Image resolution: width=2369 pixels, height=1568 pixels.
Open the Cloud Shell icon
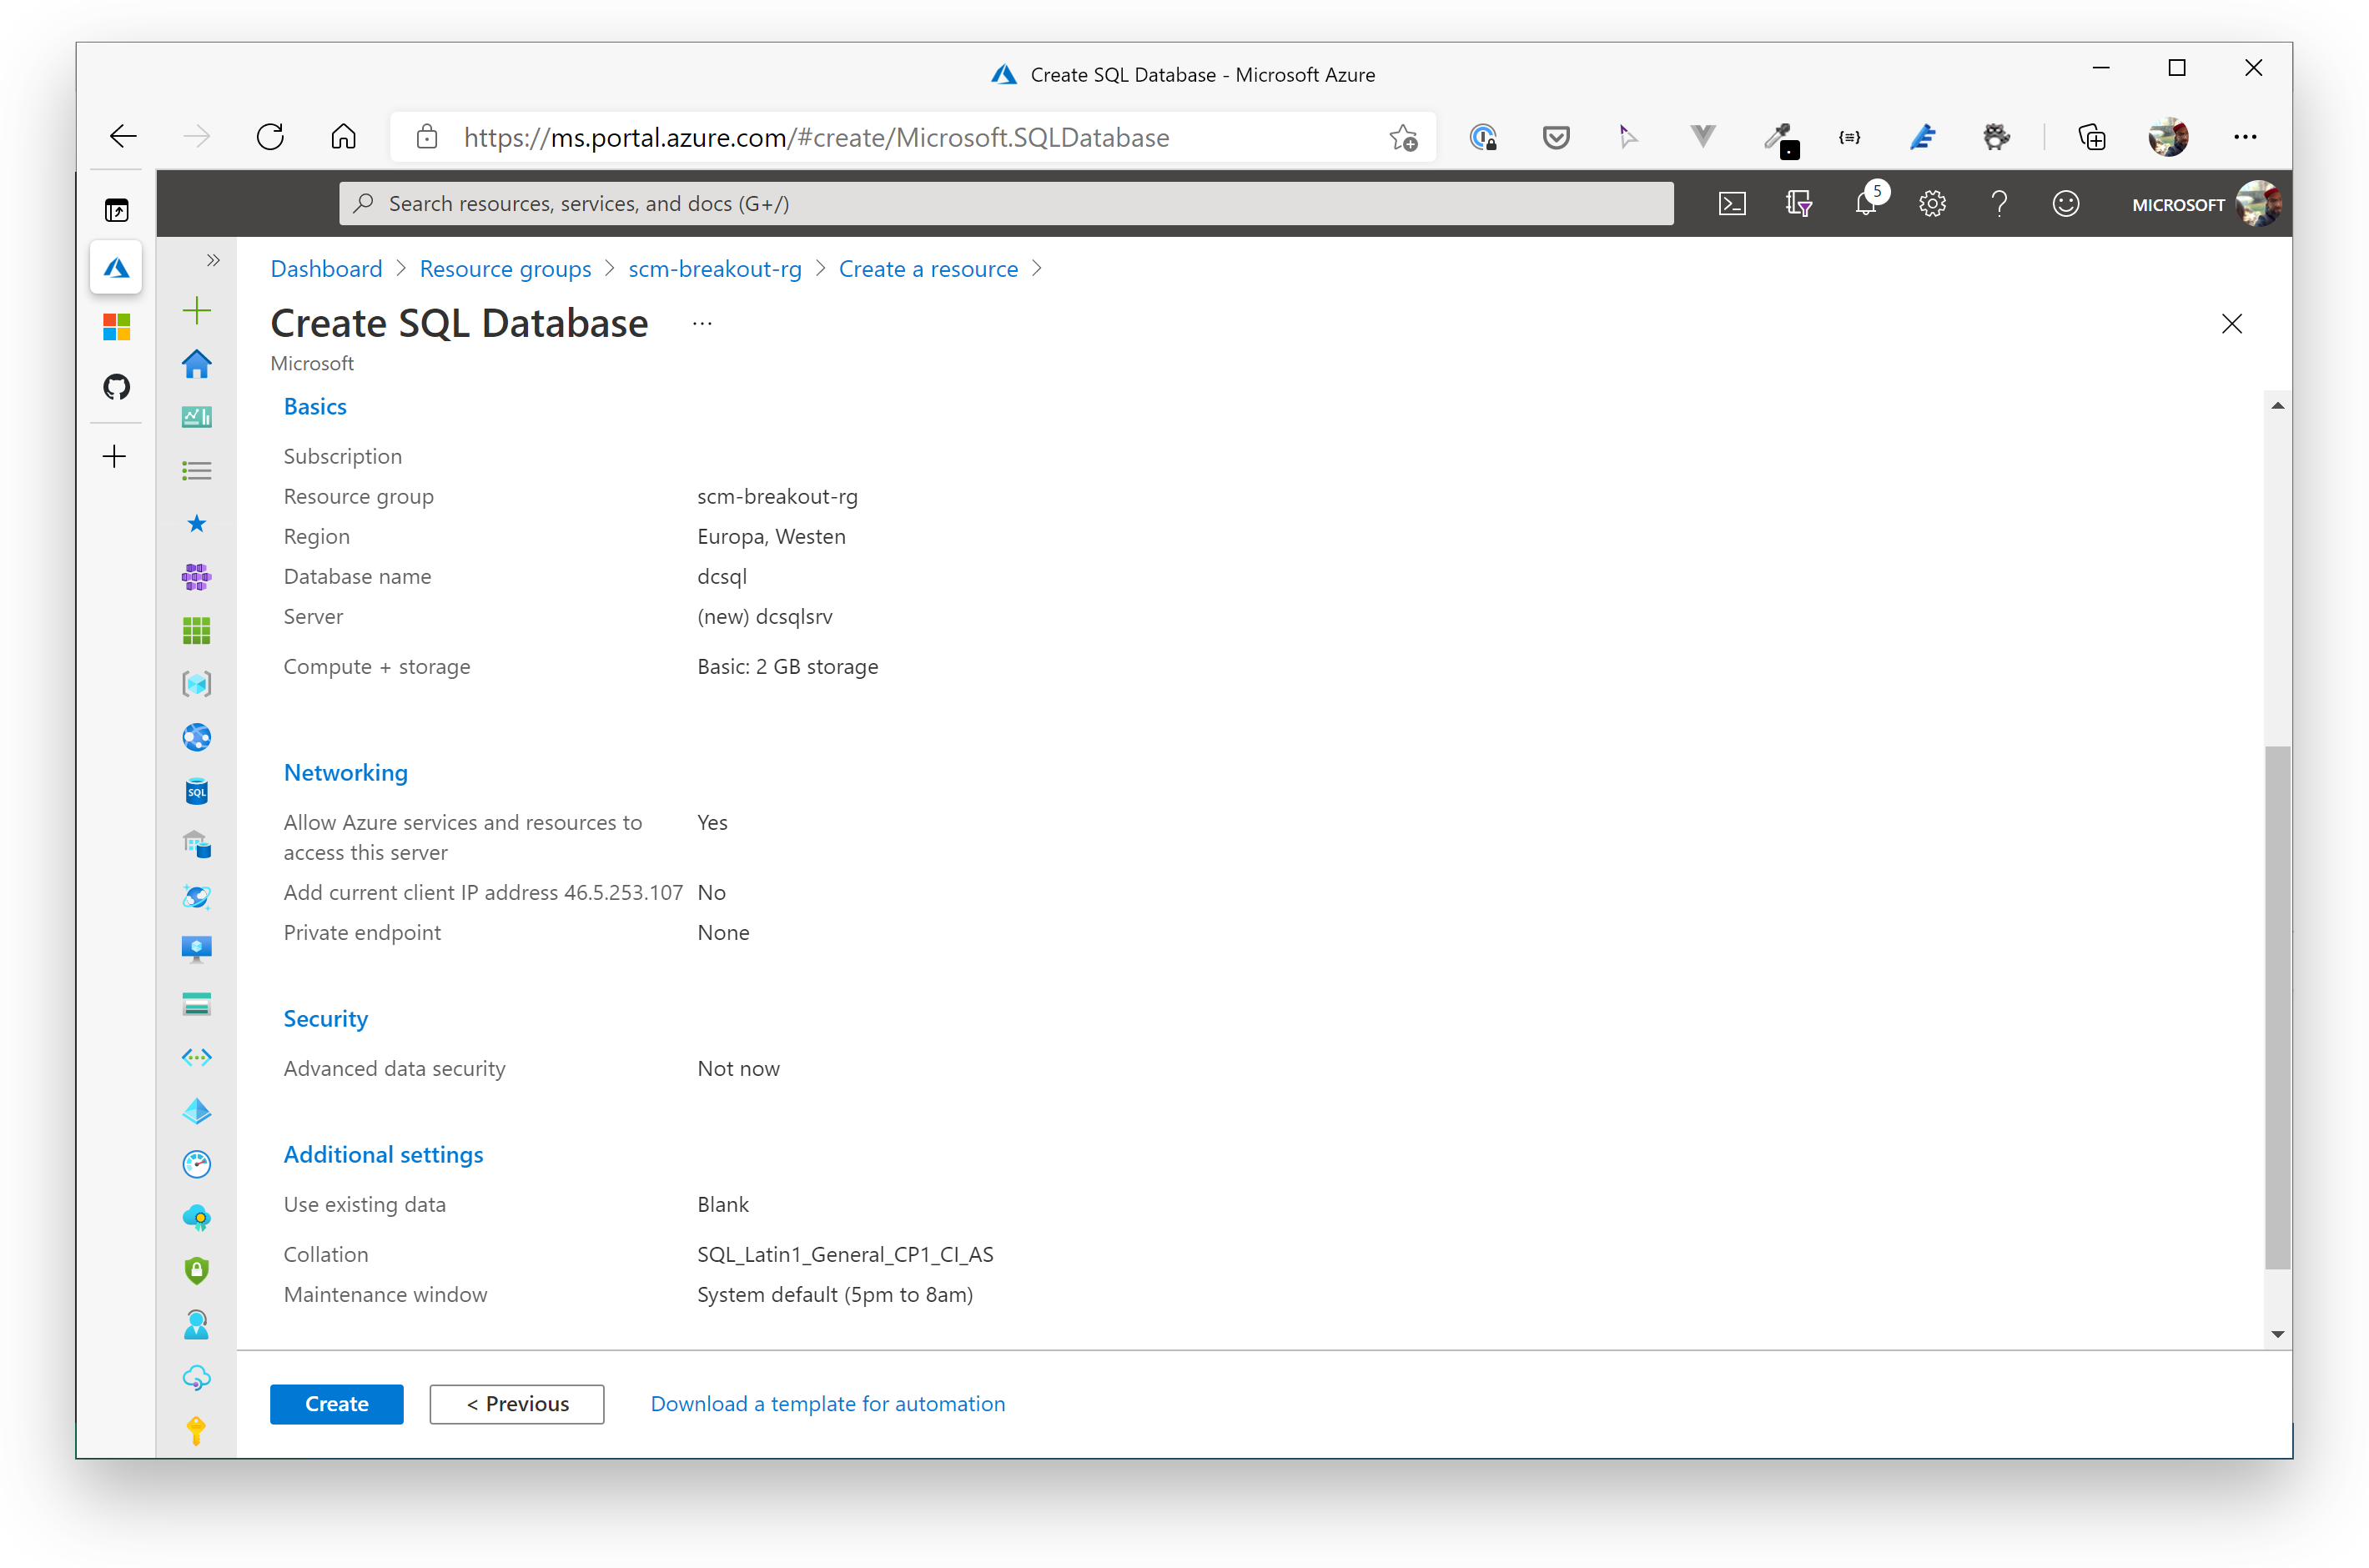[1733, 203]
